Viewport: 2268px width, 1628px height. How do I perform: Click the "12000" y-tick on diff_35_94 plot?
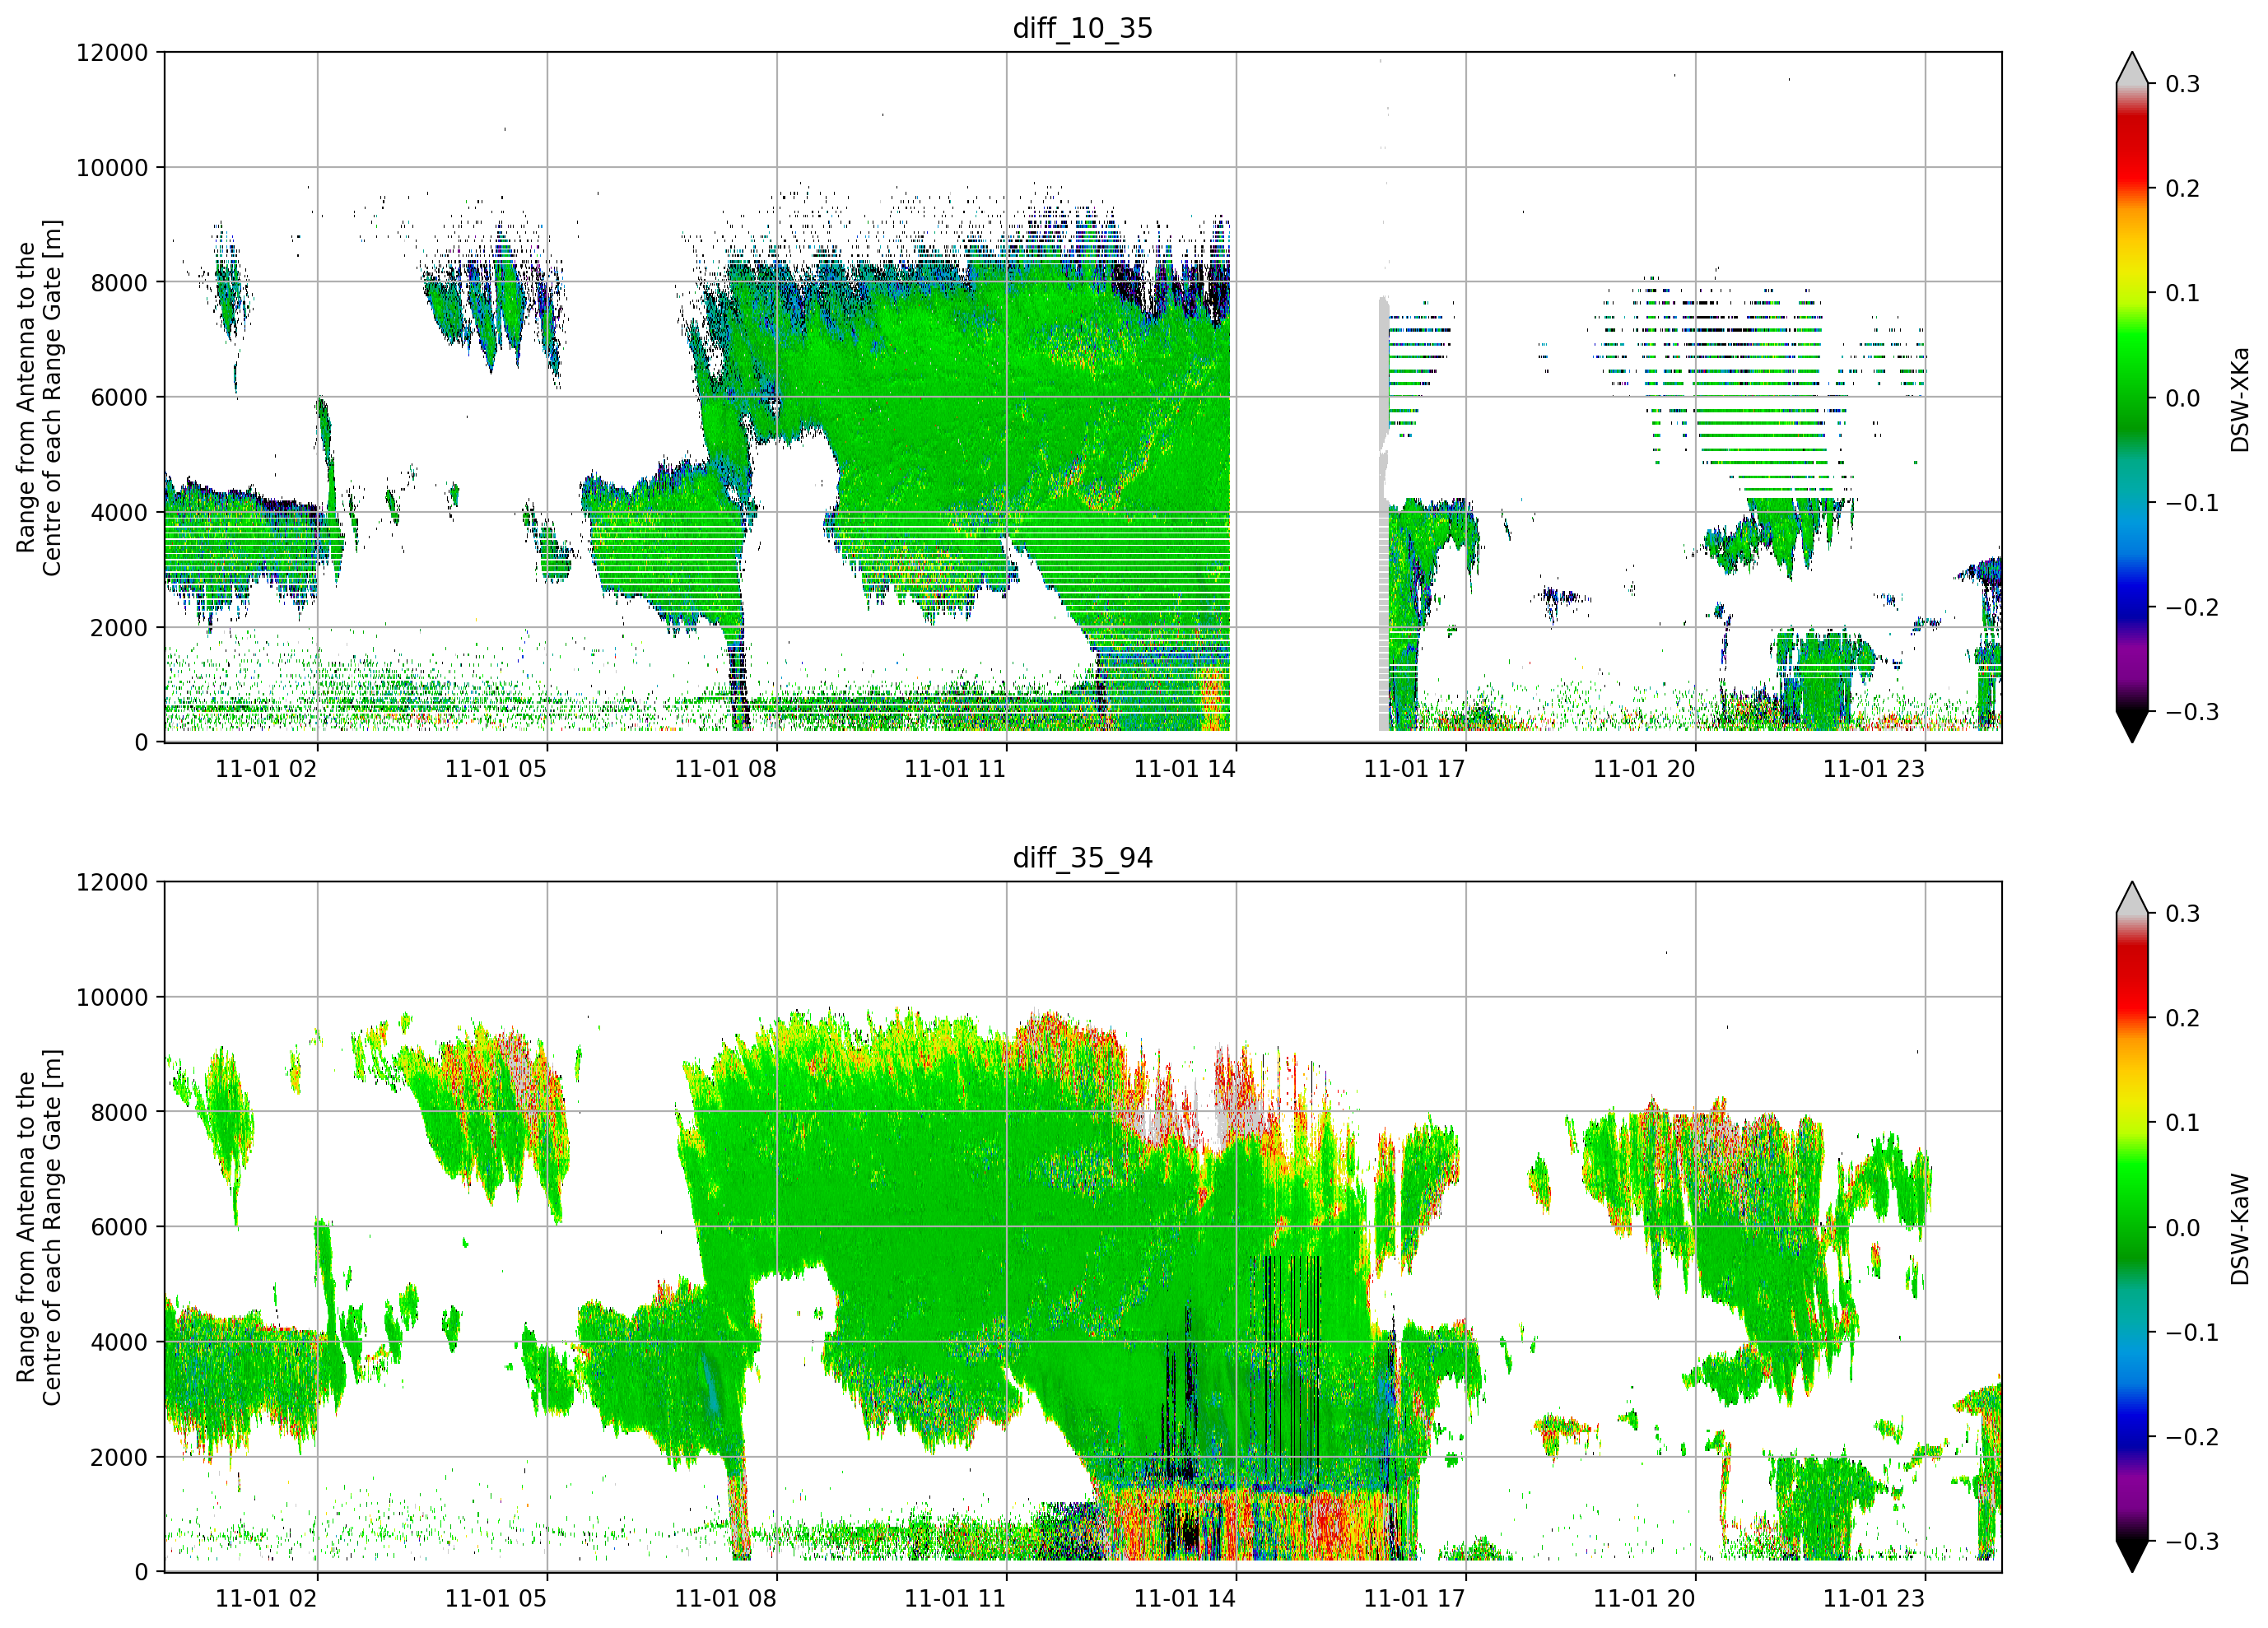[x=112, y=883]
